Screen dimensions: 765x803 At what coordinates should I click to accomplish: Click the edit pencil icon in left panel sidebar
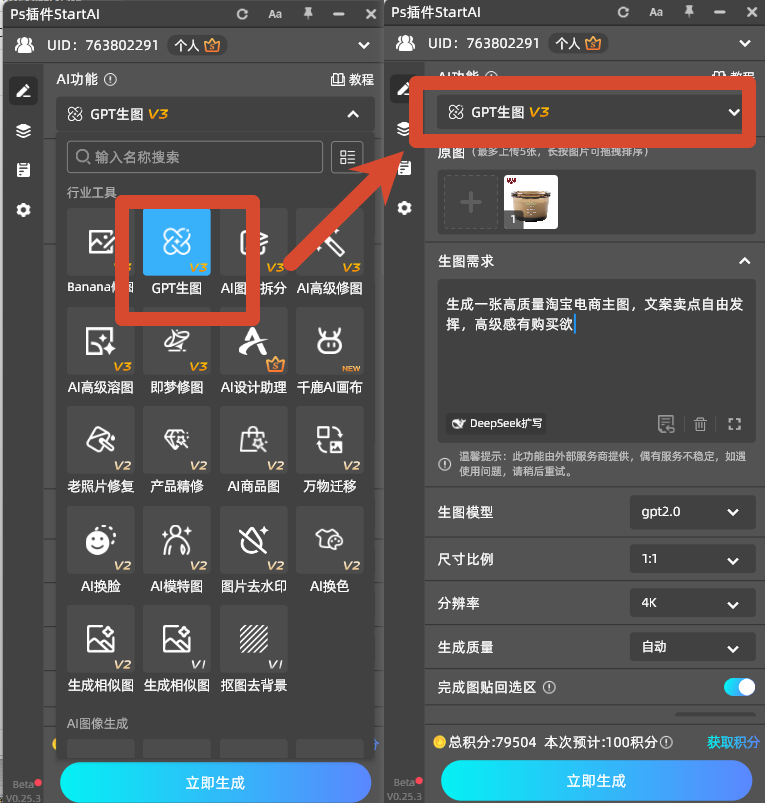point(23,91)
